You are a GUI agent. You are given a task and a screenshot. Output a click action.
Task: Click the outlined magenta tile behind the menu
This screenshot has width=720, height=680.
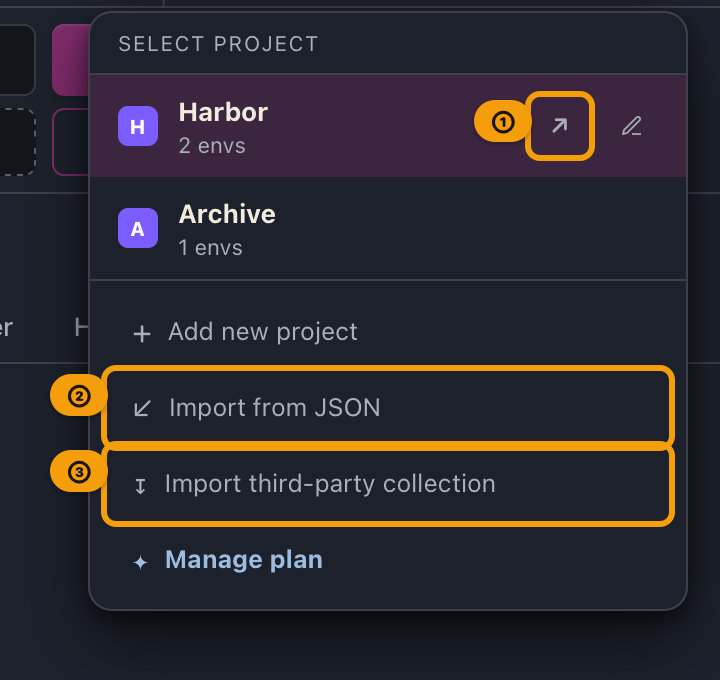(71, 142)
